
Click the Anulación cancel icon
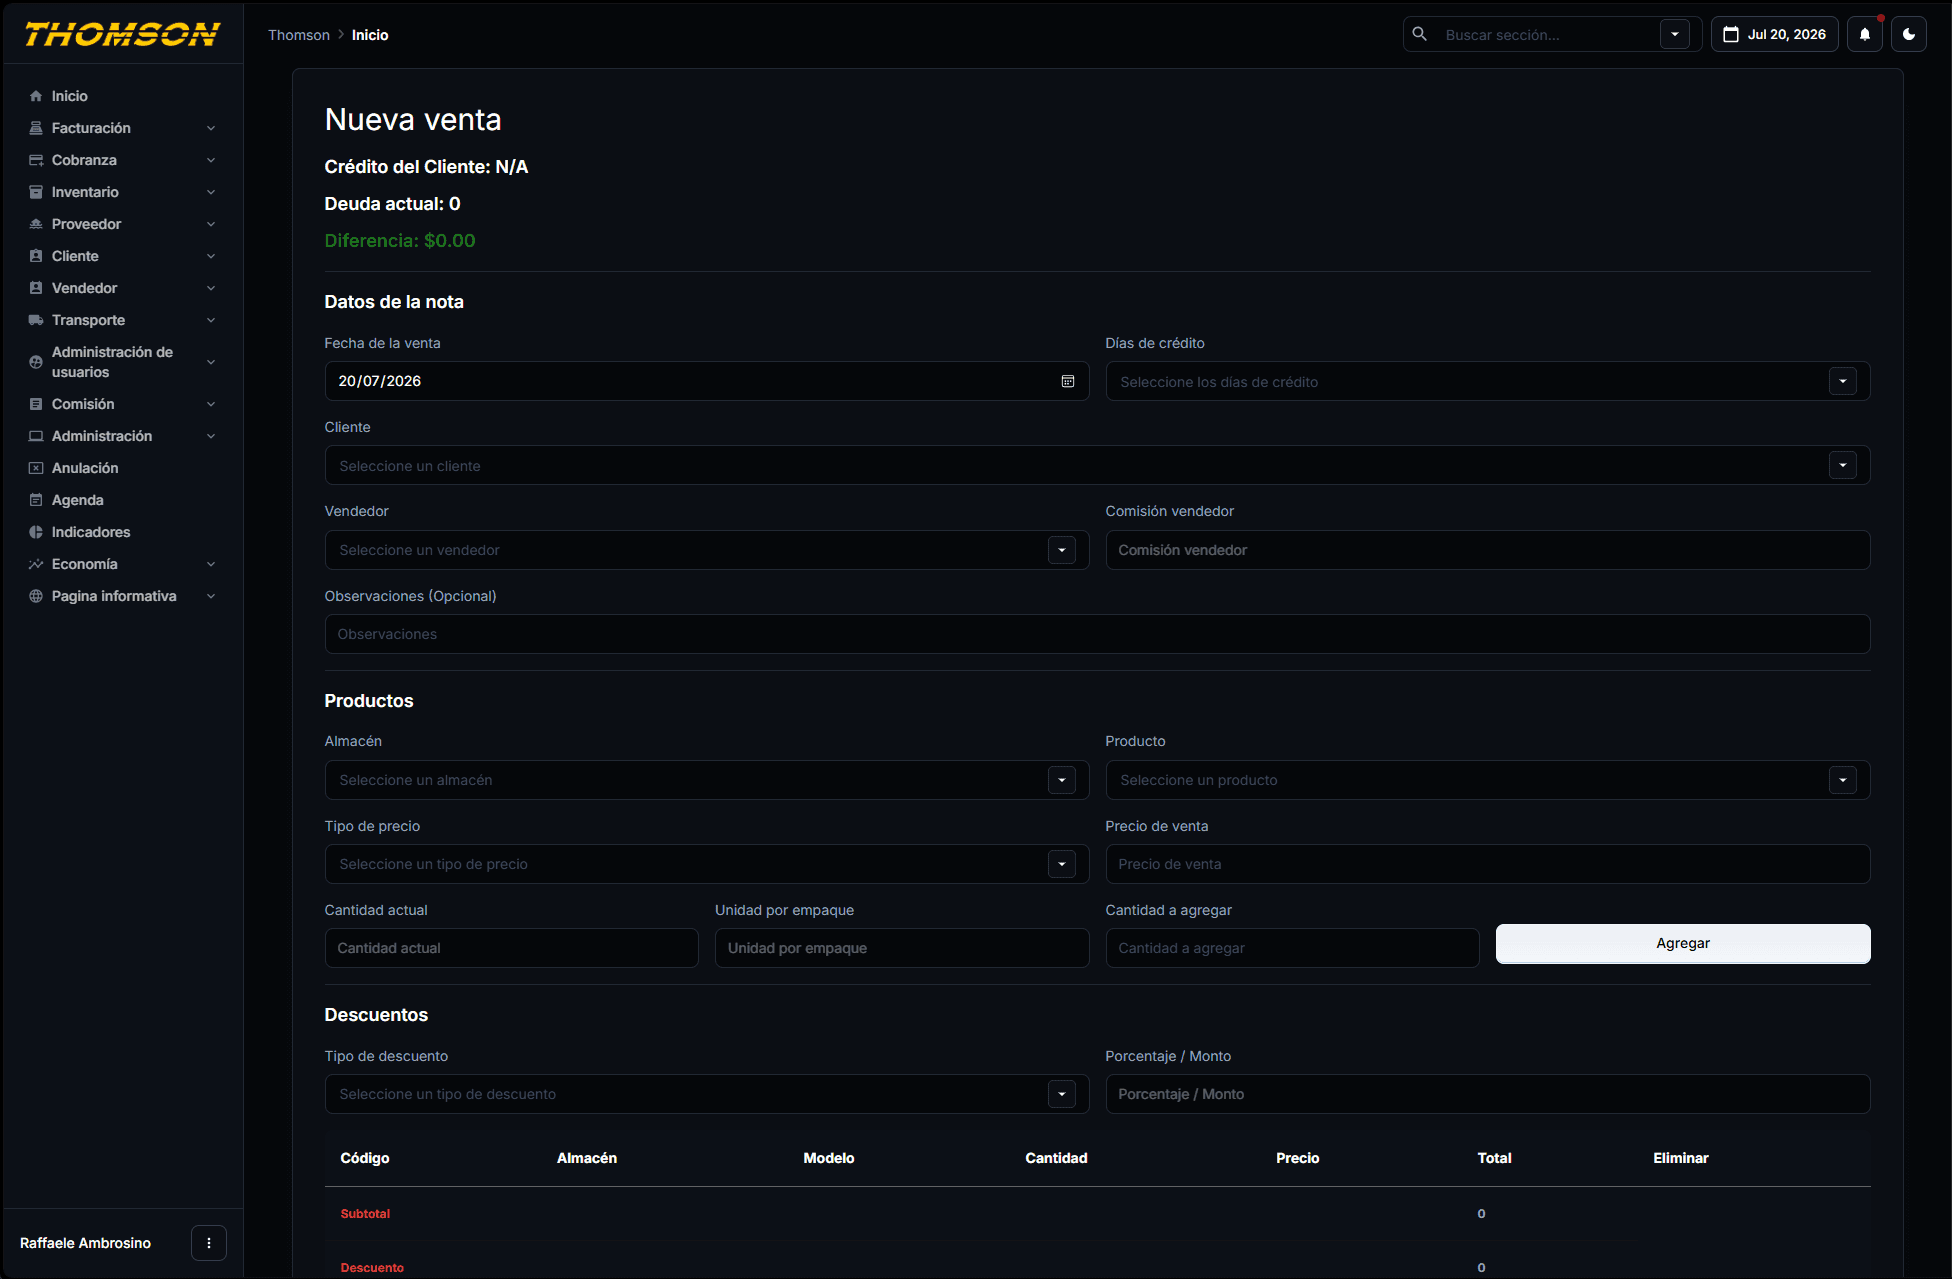pyautogui.click(x=36, y=468)
